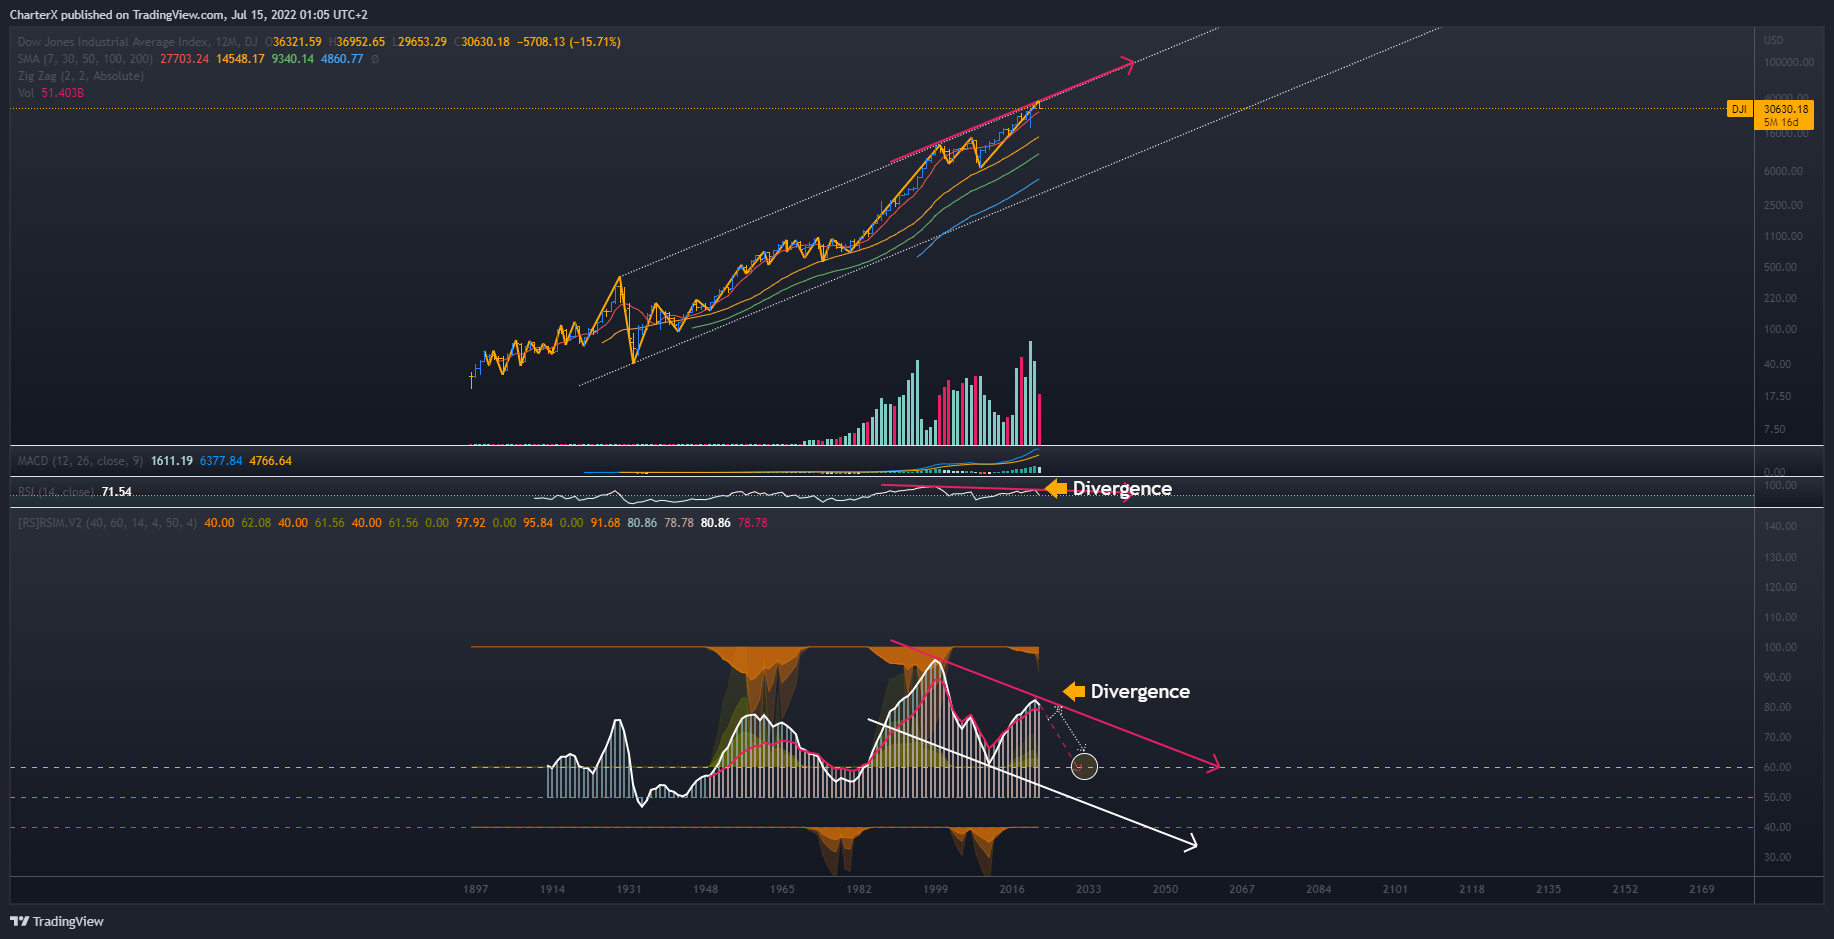Click the 30.00 RSIM axis label
1834x939 pixels.
(x=1777, y=857)
